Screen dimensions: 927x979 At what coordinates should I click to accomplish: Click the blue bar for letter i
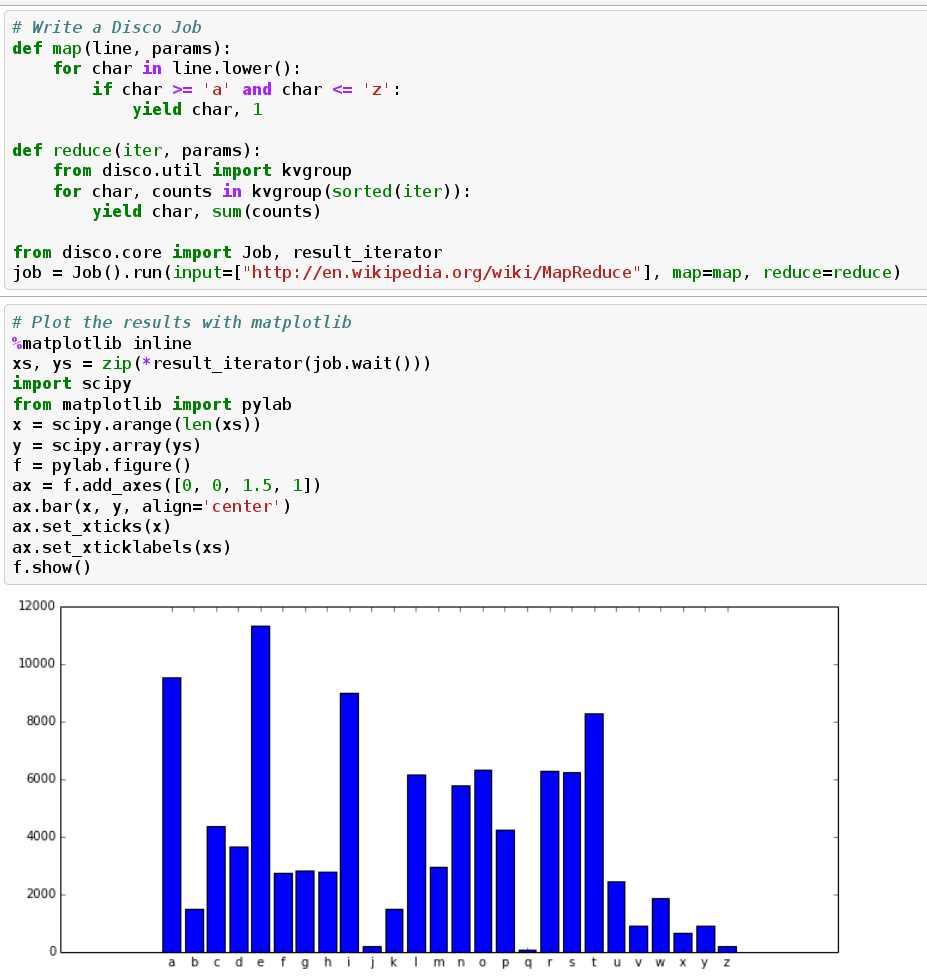(350, 822)
